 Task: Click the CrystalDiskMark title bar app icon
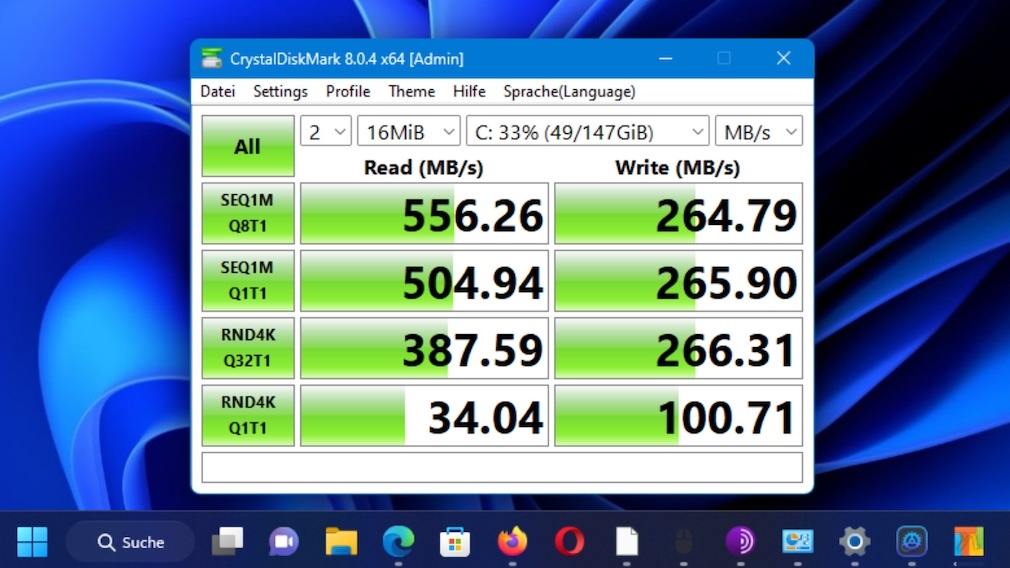pyautogui.click(x=211, y=58)
